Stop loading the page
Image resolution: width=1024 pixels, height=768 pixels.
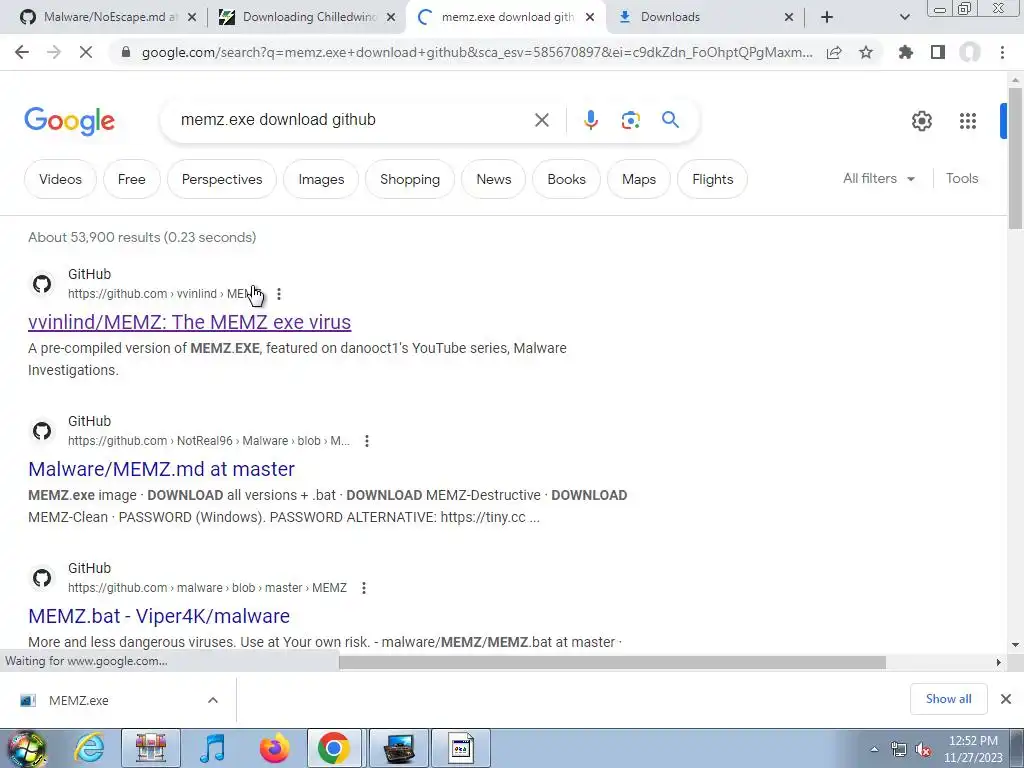coord(86,52)
